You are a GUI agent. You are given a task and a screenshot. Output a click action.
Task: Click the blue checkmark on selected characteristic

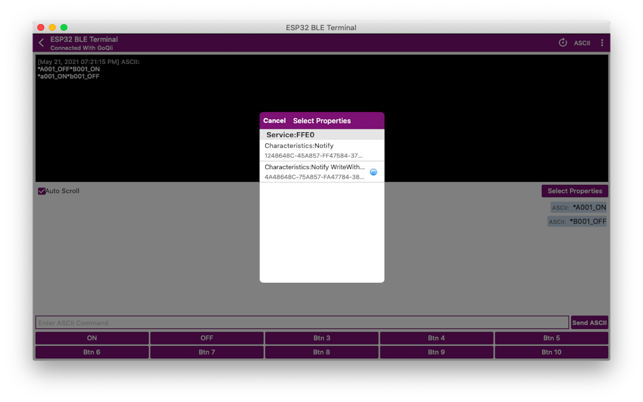373,172
